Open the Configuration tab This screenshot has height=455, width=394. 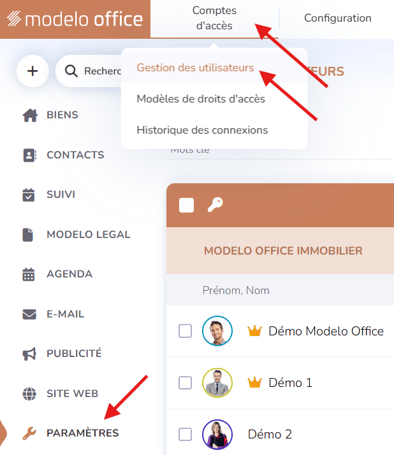pos(337,18)
